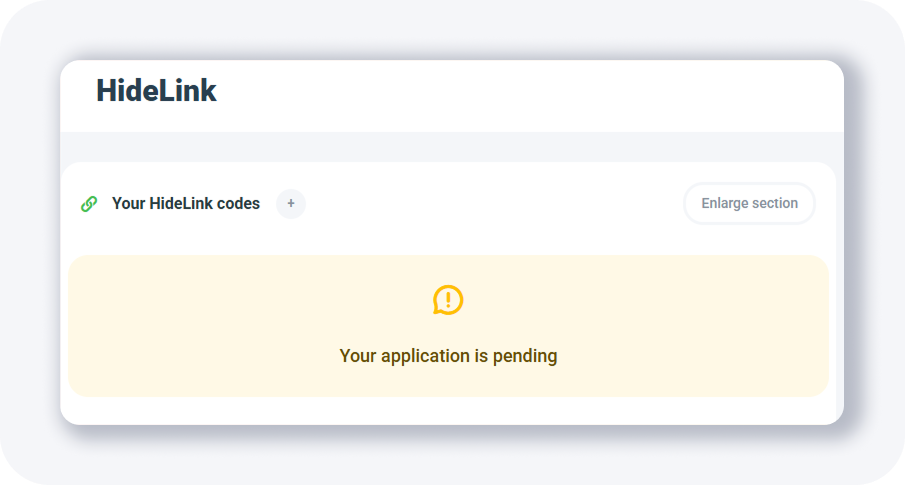The image size is (905, 485).
Task: Click the orange exclamation warning icon
Action: [x=448, y=300]
